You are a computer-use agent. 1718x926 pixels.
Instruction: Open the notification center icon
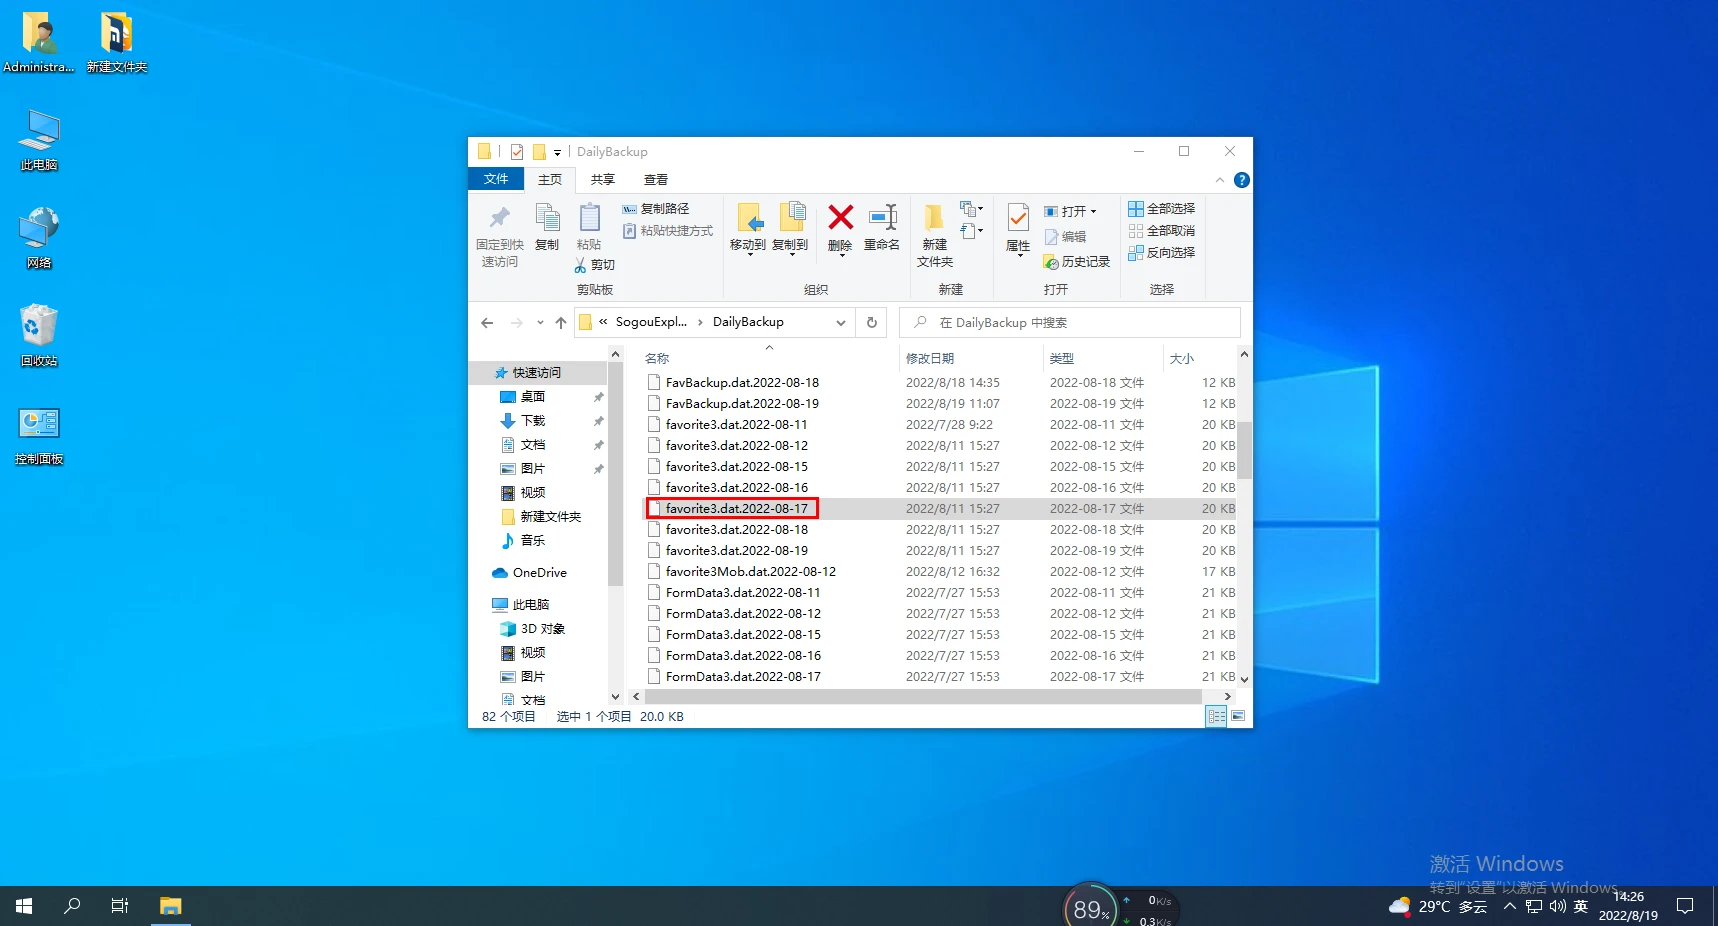point(1685,906)
